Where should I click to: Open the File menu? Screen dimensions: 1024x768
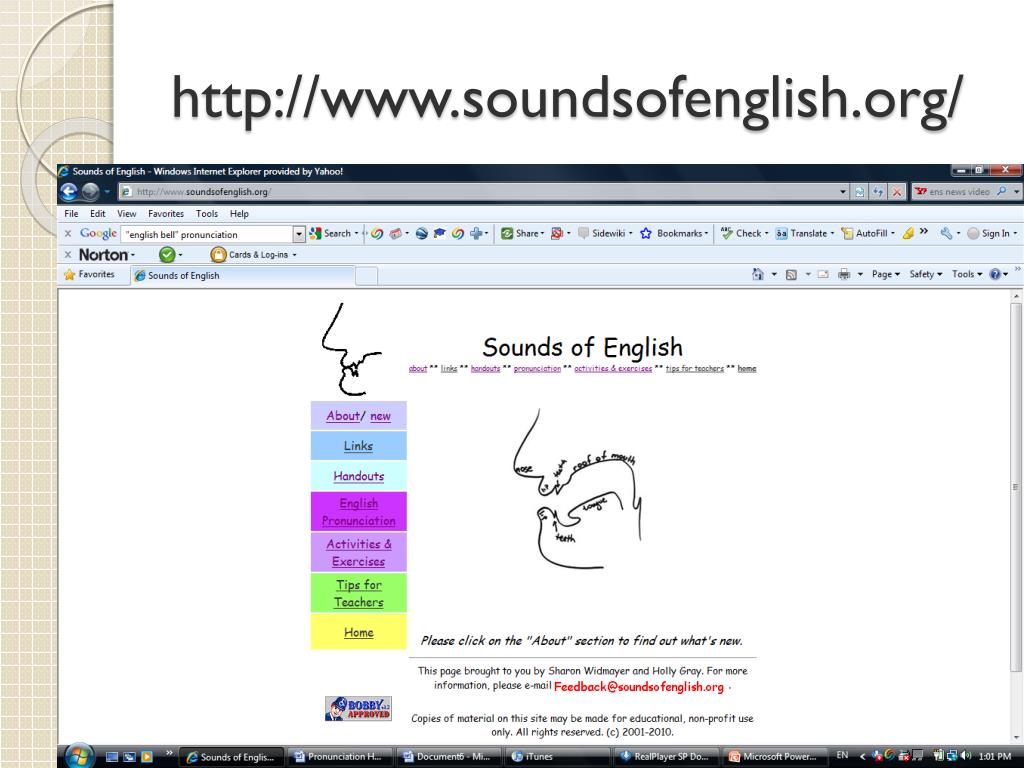click(71, 214)
